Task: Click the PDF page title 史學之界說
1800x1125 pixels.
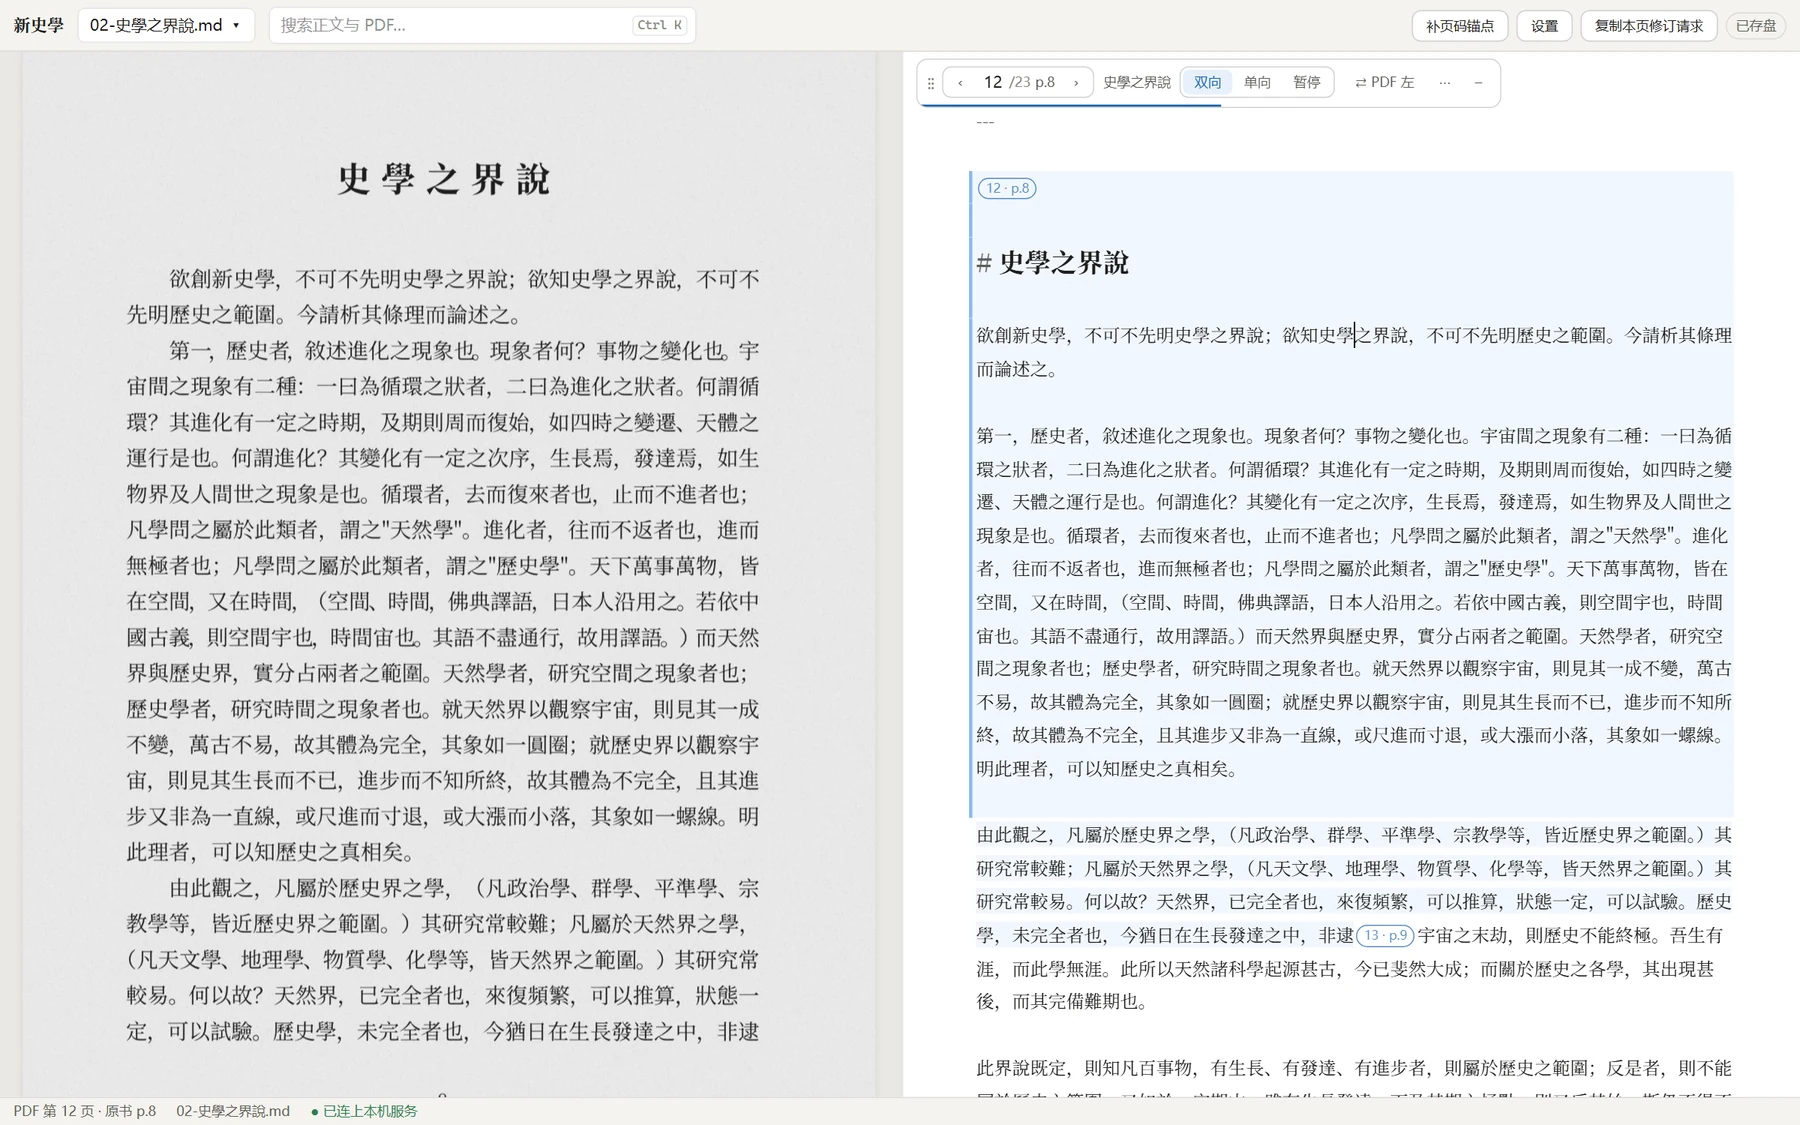Action: 446,179
